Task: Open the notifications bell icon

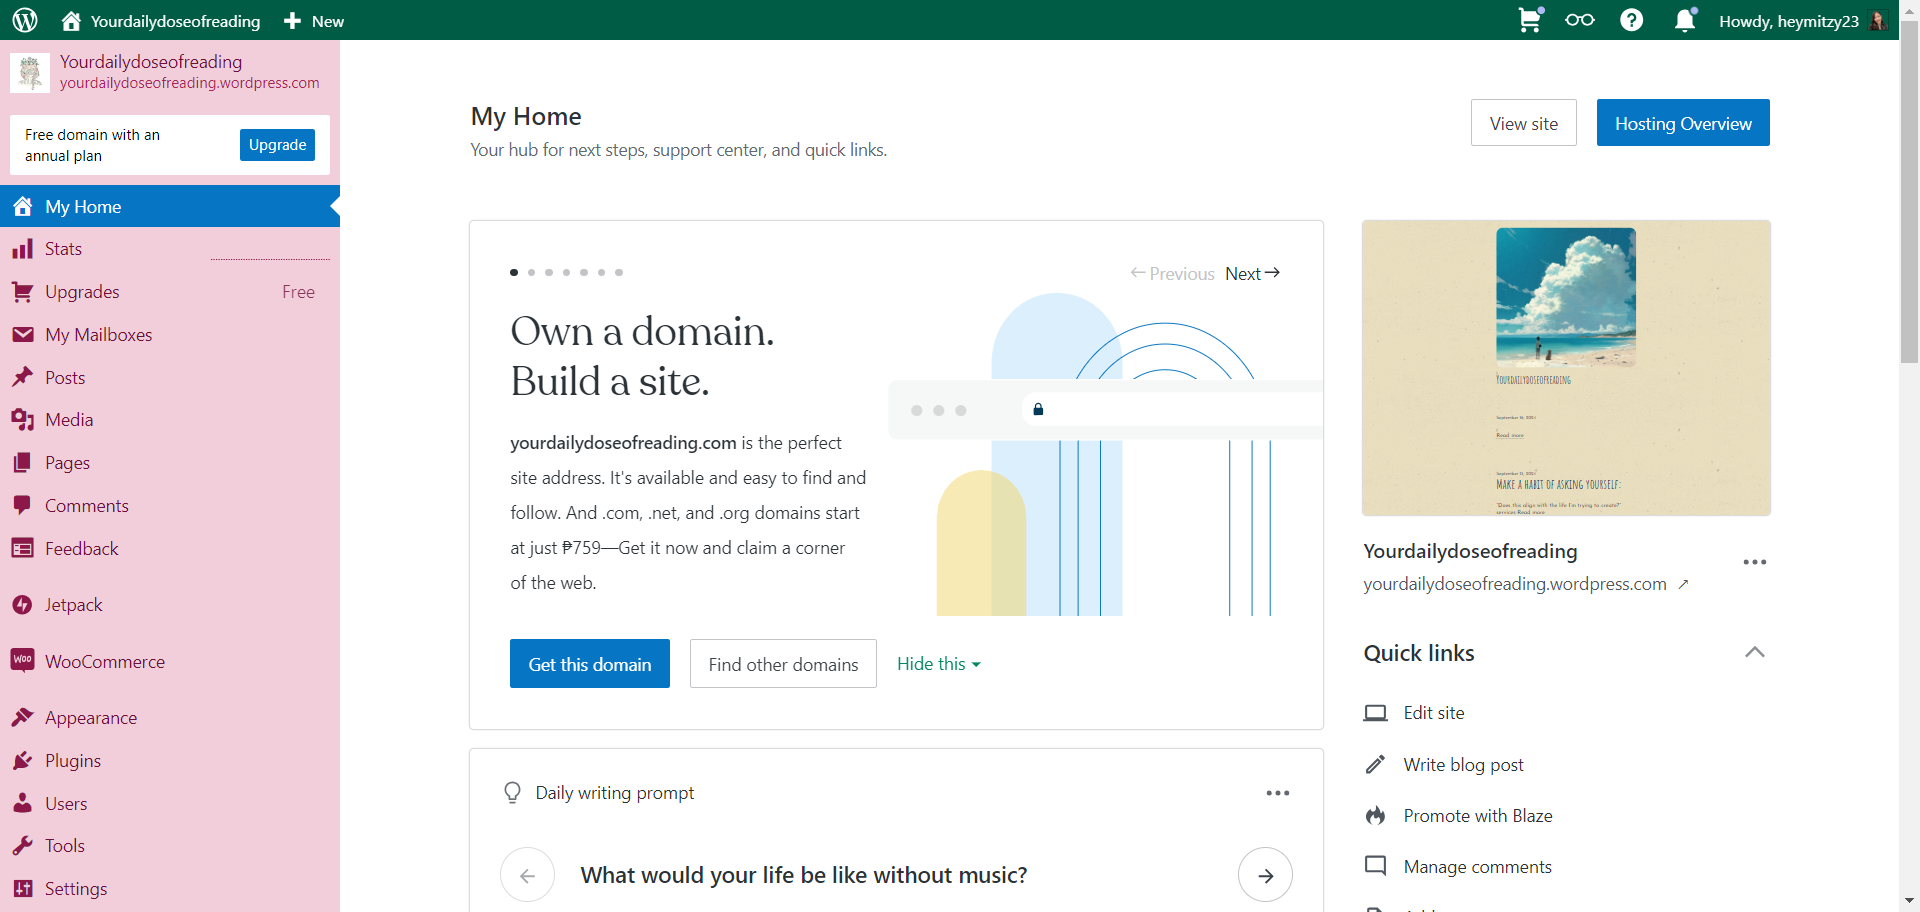Action: tap(1686, 20)
